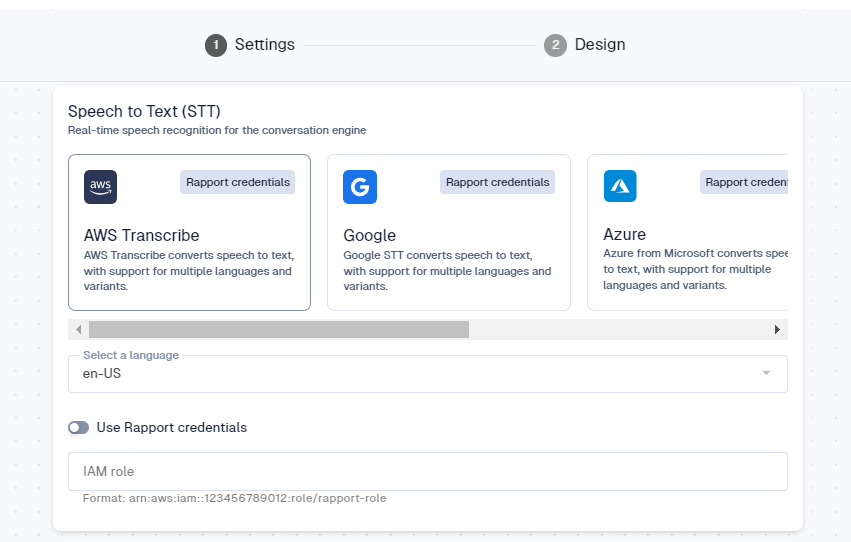Click the AWS logo icon
The height and width of the screenshot is (542, 851).
point(100,186)
